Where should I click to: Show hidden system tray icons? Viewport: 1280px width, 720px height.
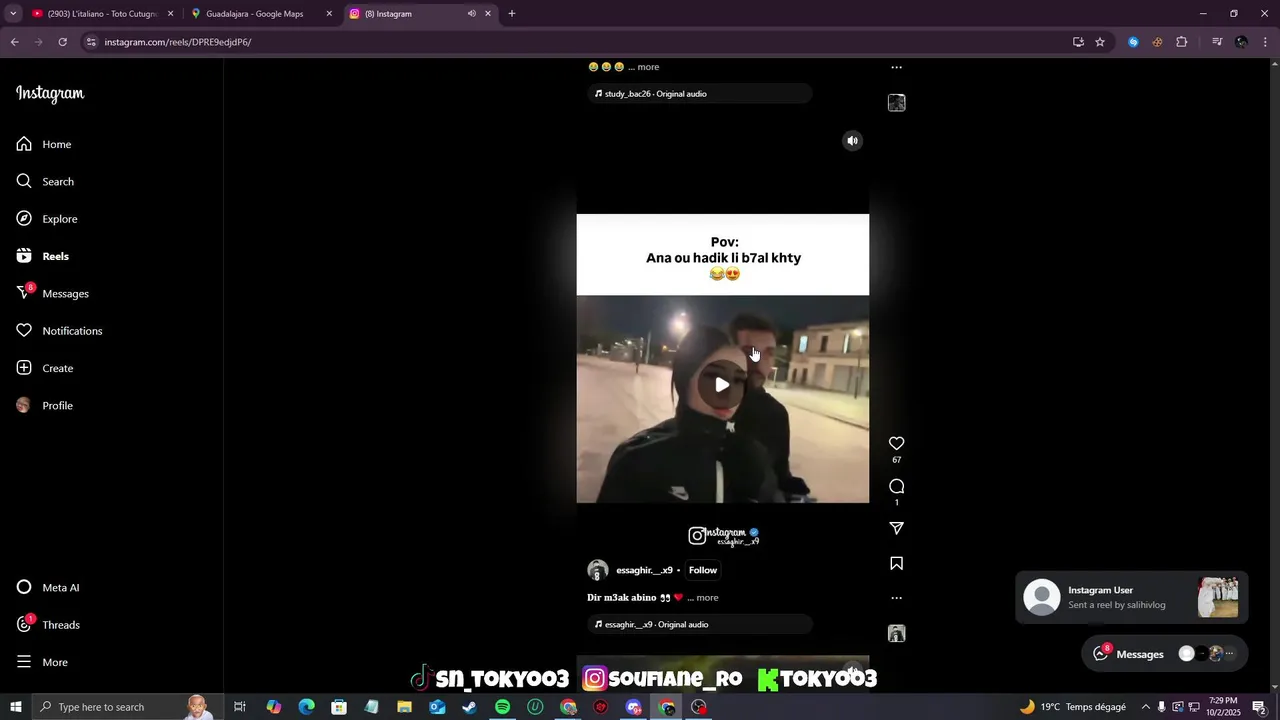[x=1146, y=707]
